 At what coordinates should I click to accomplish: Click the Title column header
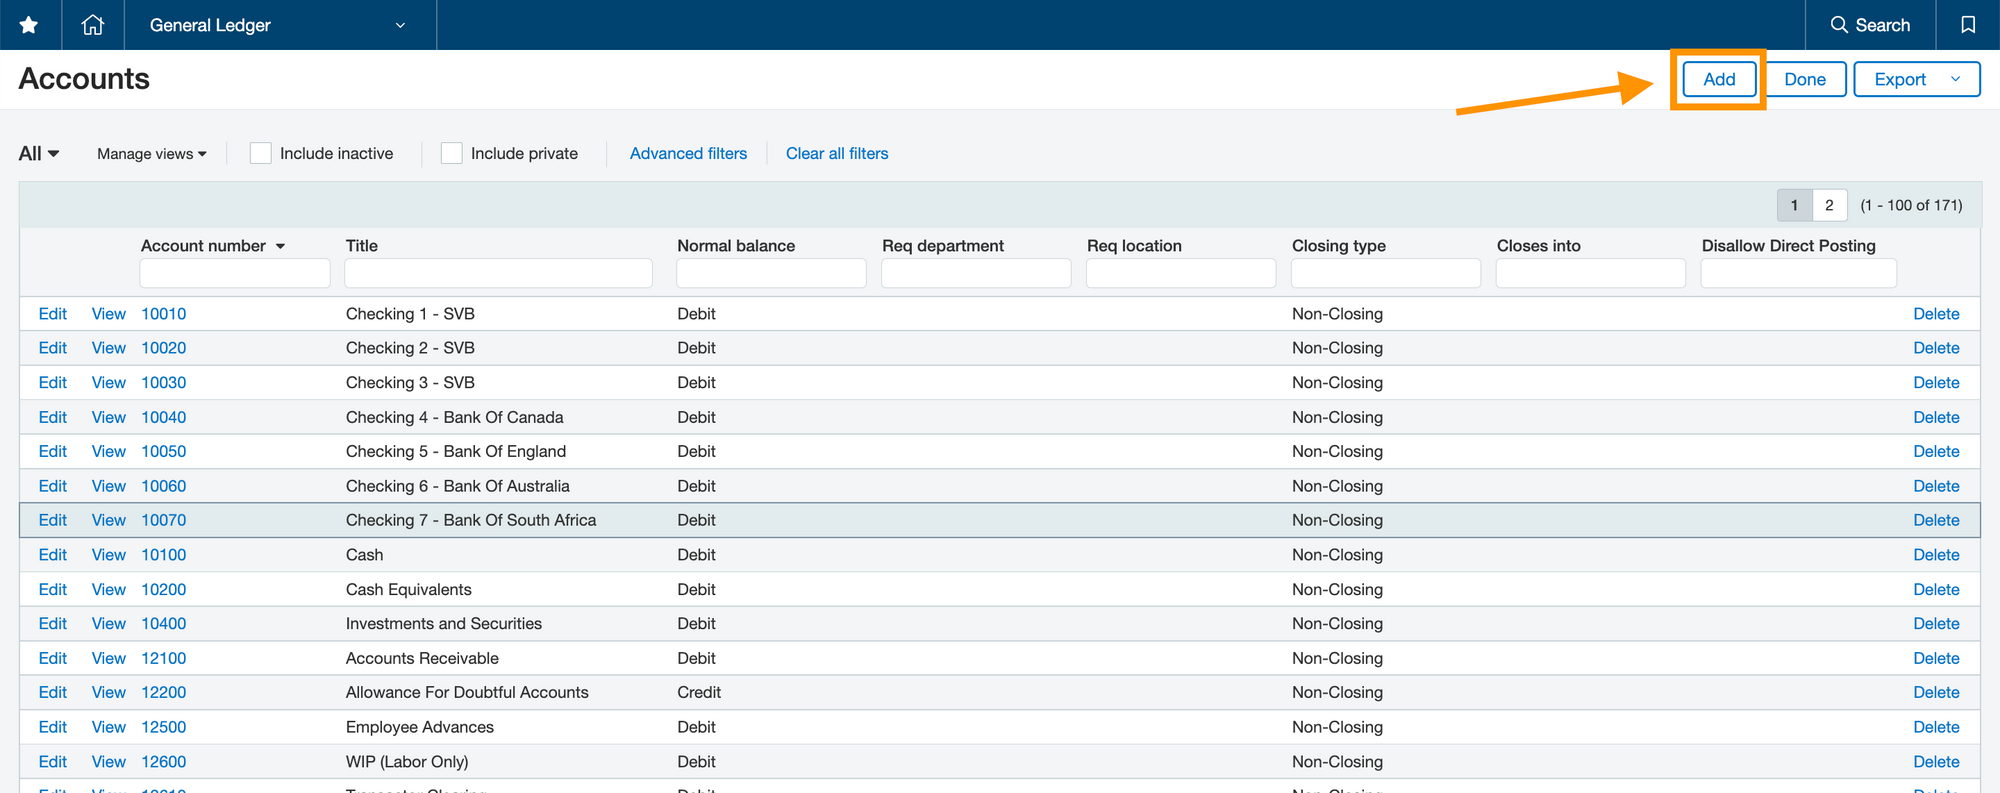(x=362, y=246)
